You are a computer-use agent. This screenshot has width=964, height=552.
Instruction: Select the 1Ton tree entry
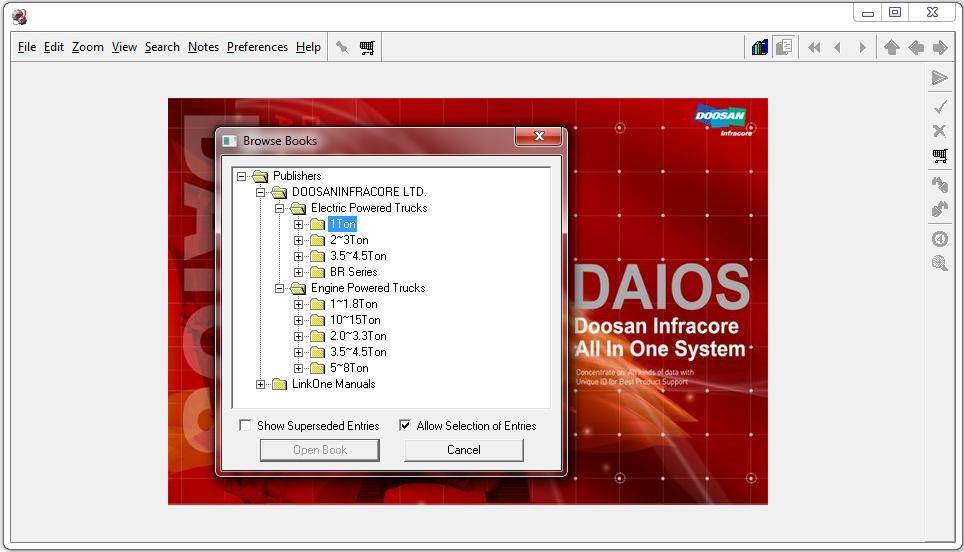[342, 224]
